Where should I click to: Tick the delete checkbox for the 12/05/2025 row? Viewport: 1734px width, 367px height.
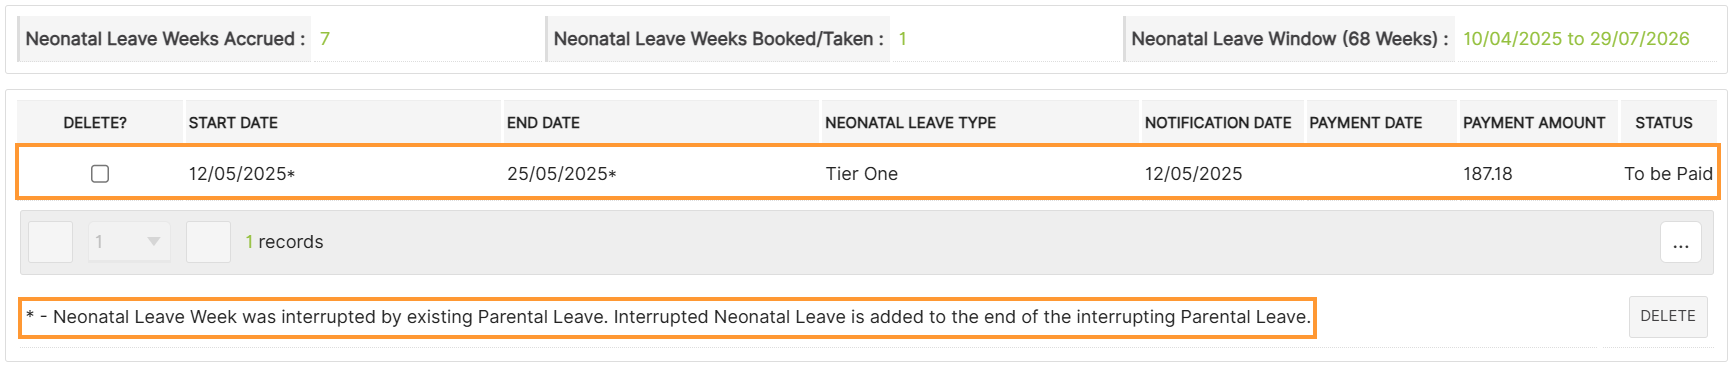click(100, 174)
